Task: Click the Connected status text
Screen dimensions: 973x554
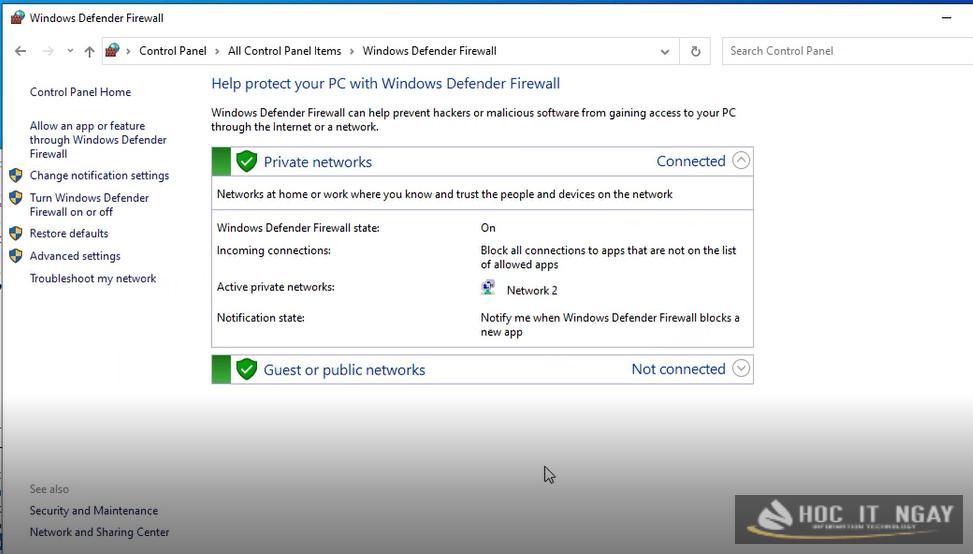Action: pos(691,161)
